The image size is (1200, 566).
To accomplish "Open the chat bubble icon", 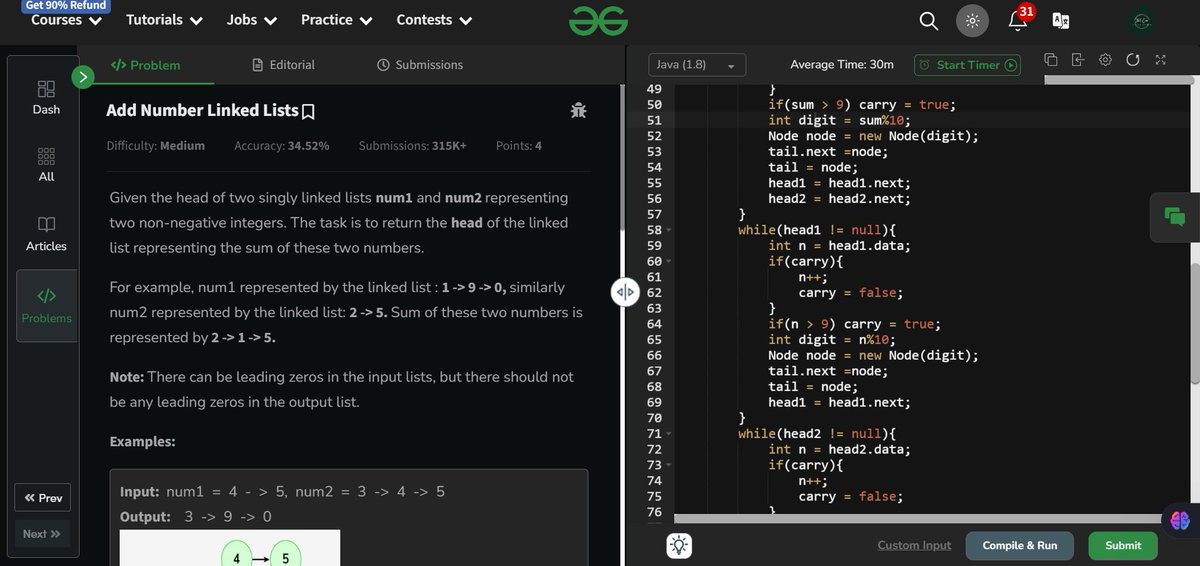I will point(1175,215).
